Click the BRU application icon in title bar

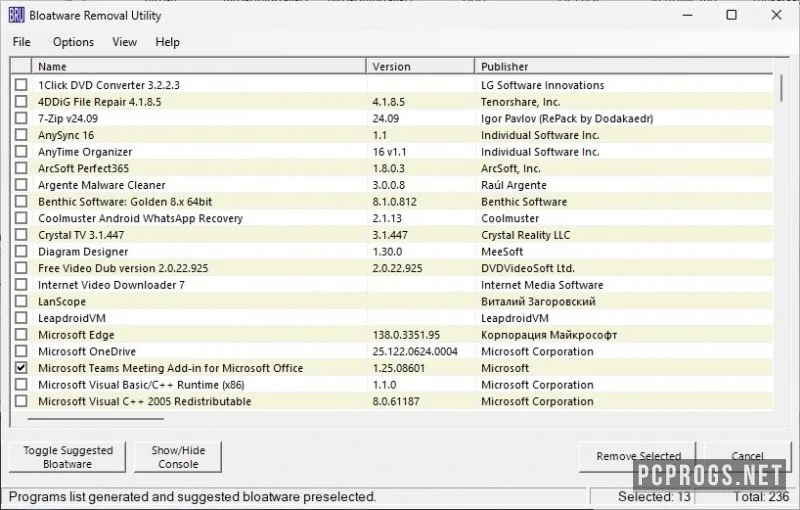click(x=16, y=15)
